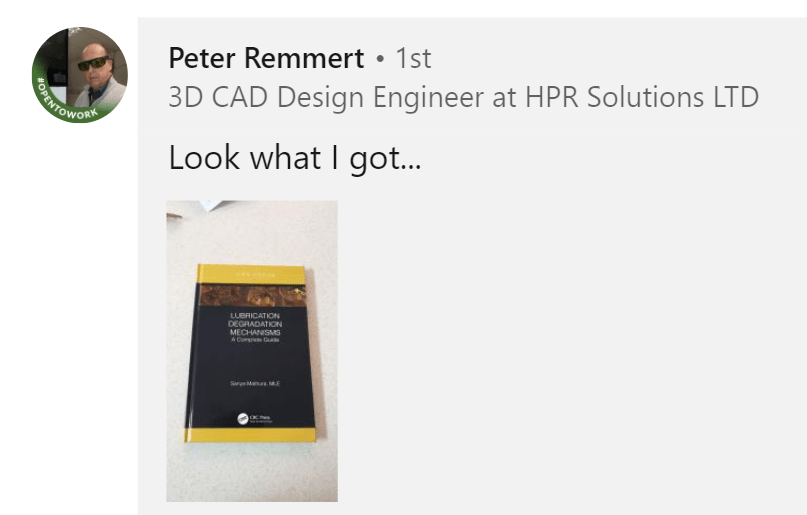Click the bullet dot after Peter Remmert
The image size is (807, 515).
point(380,59)
